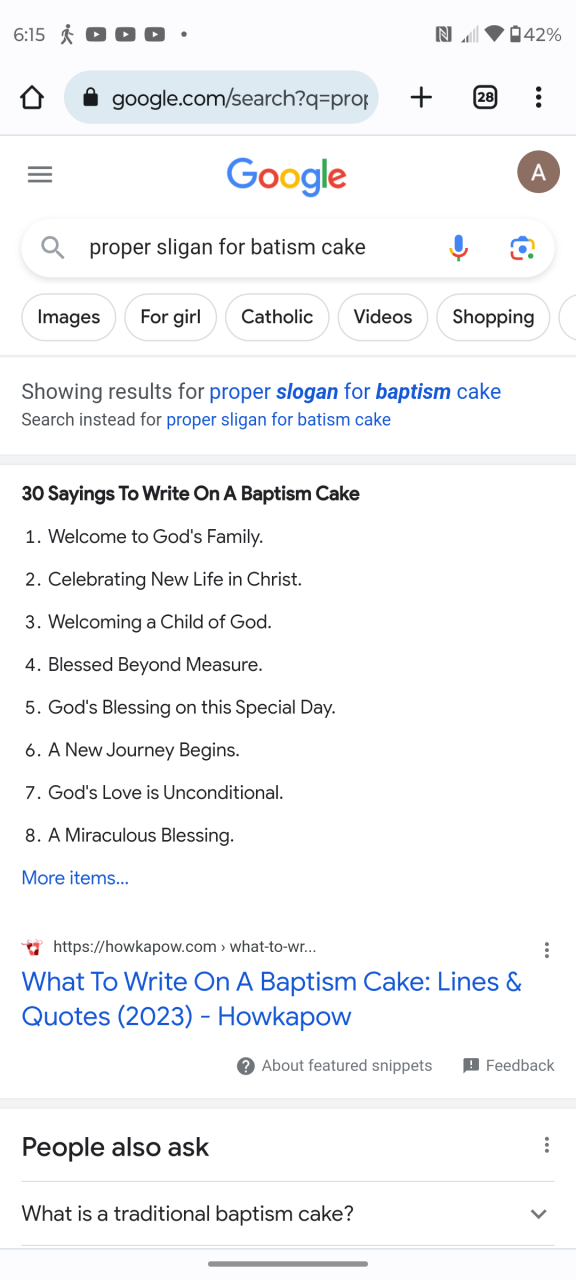The height and width of the screenshot is (1280, 576).
Task: Tap the search magnifier icon
Action: tap(53, 248)
